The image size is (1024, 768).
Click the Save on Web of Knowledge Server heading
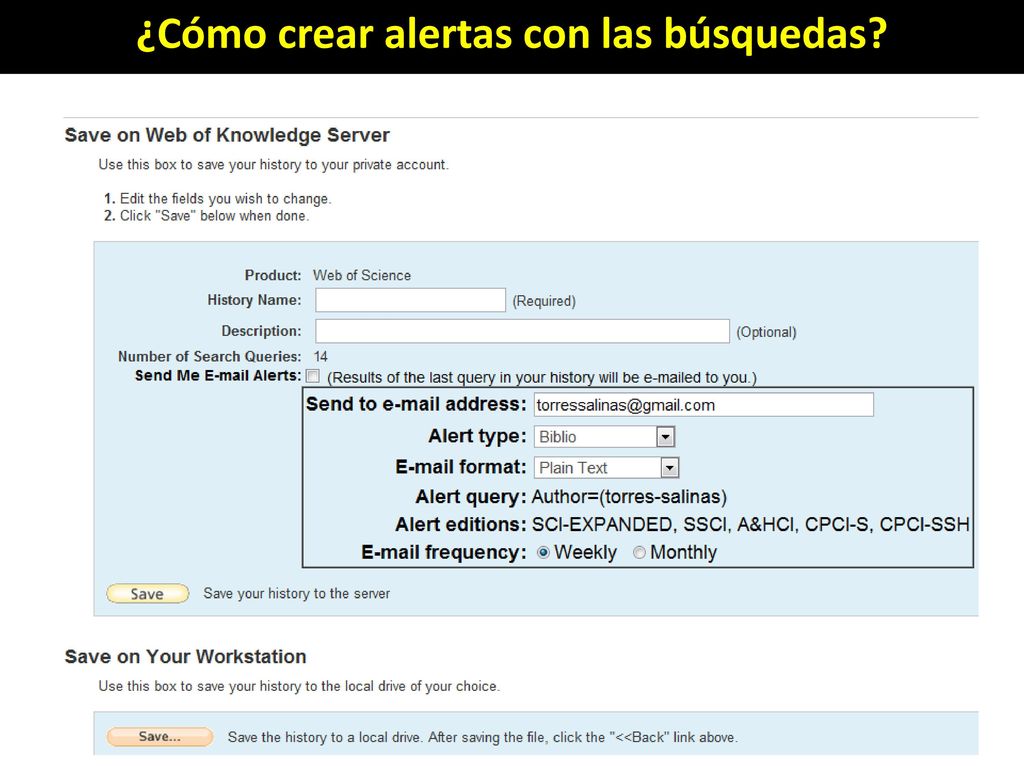point(227,135)
